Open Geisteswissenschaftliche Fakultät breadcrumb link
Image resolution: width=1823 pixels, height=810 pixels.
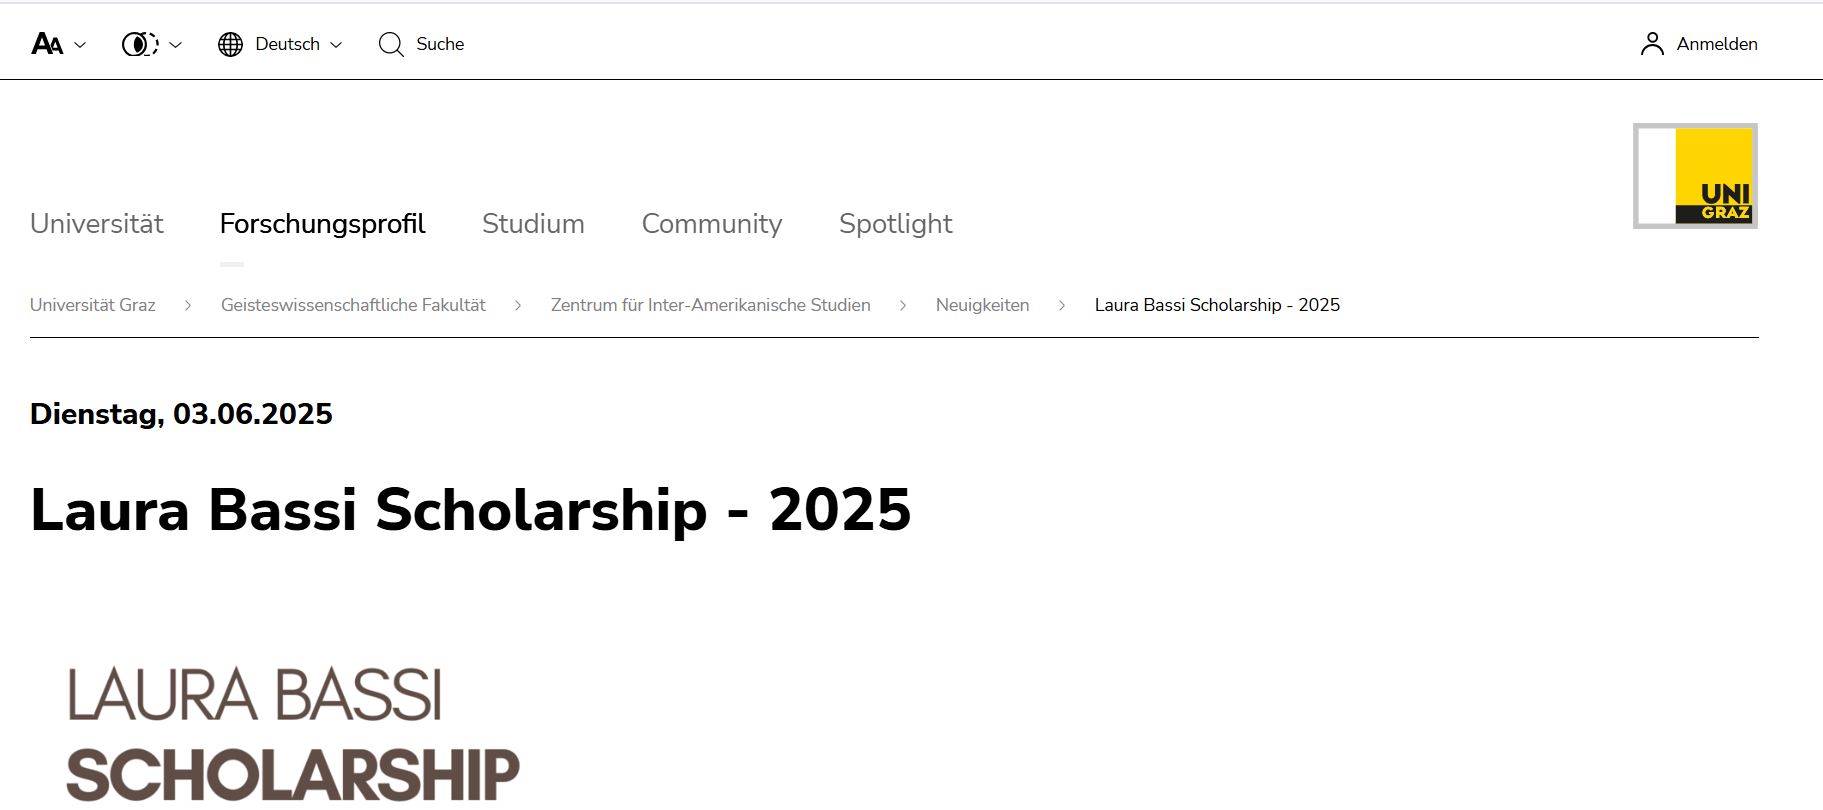point(353,305)
